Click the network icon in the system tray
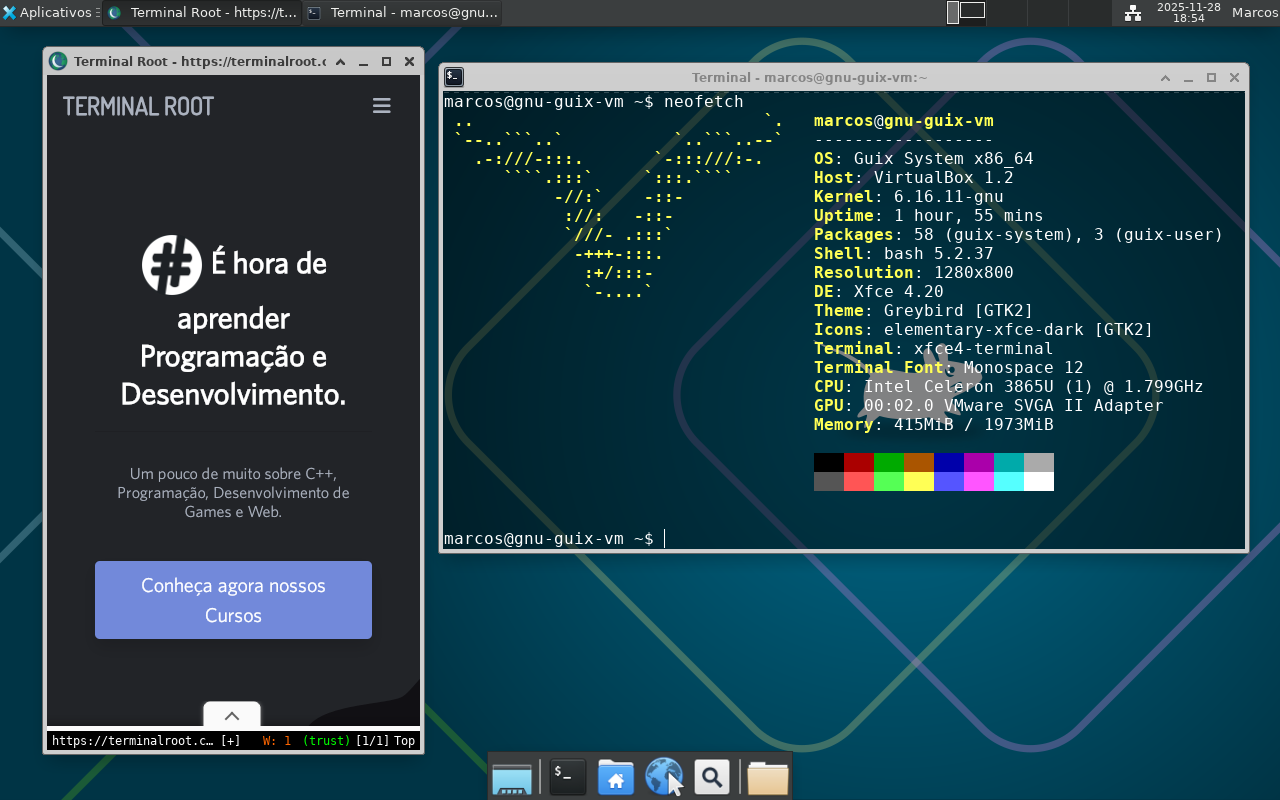The image size is (1280, 800). [1134, 13]
